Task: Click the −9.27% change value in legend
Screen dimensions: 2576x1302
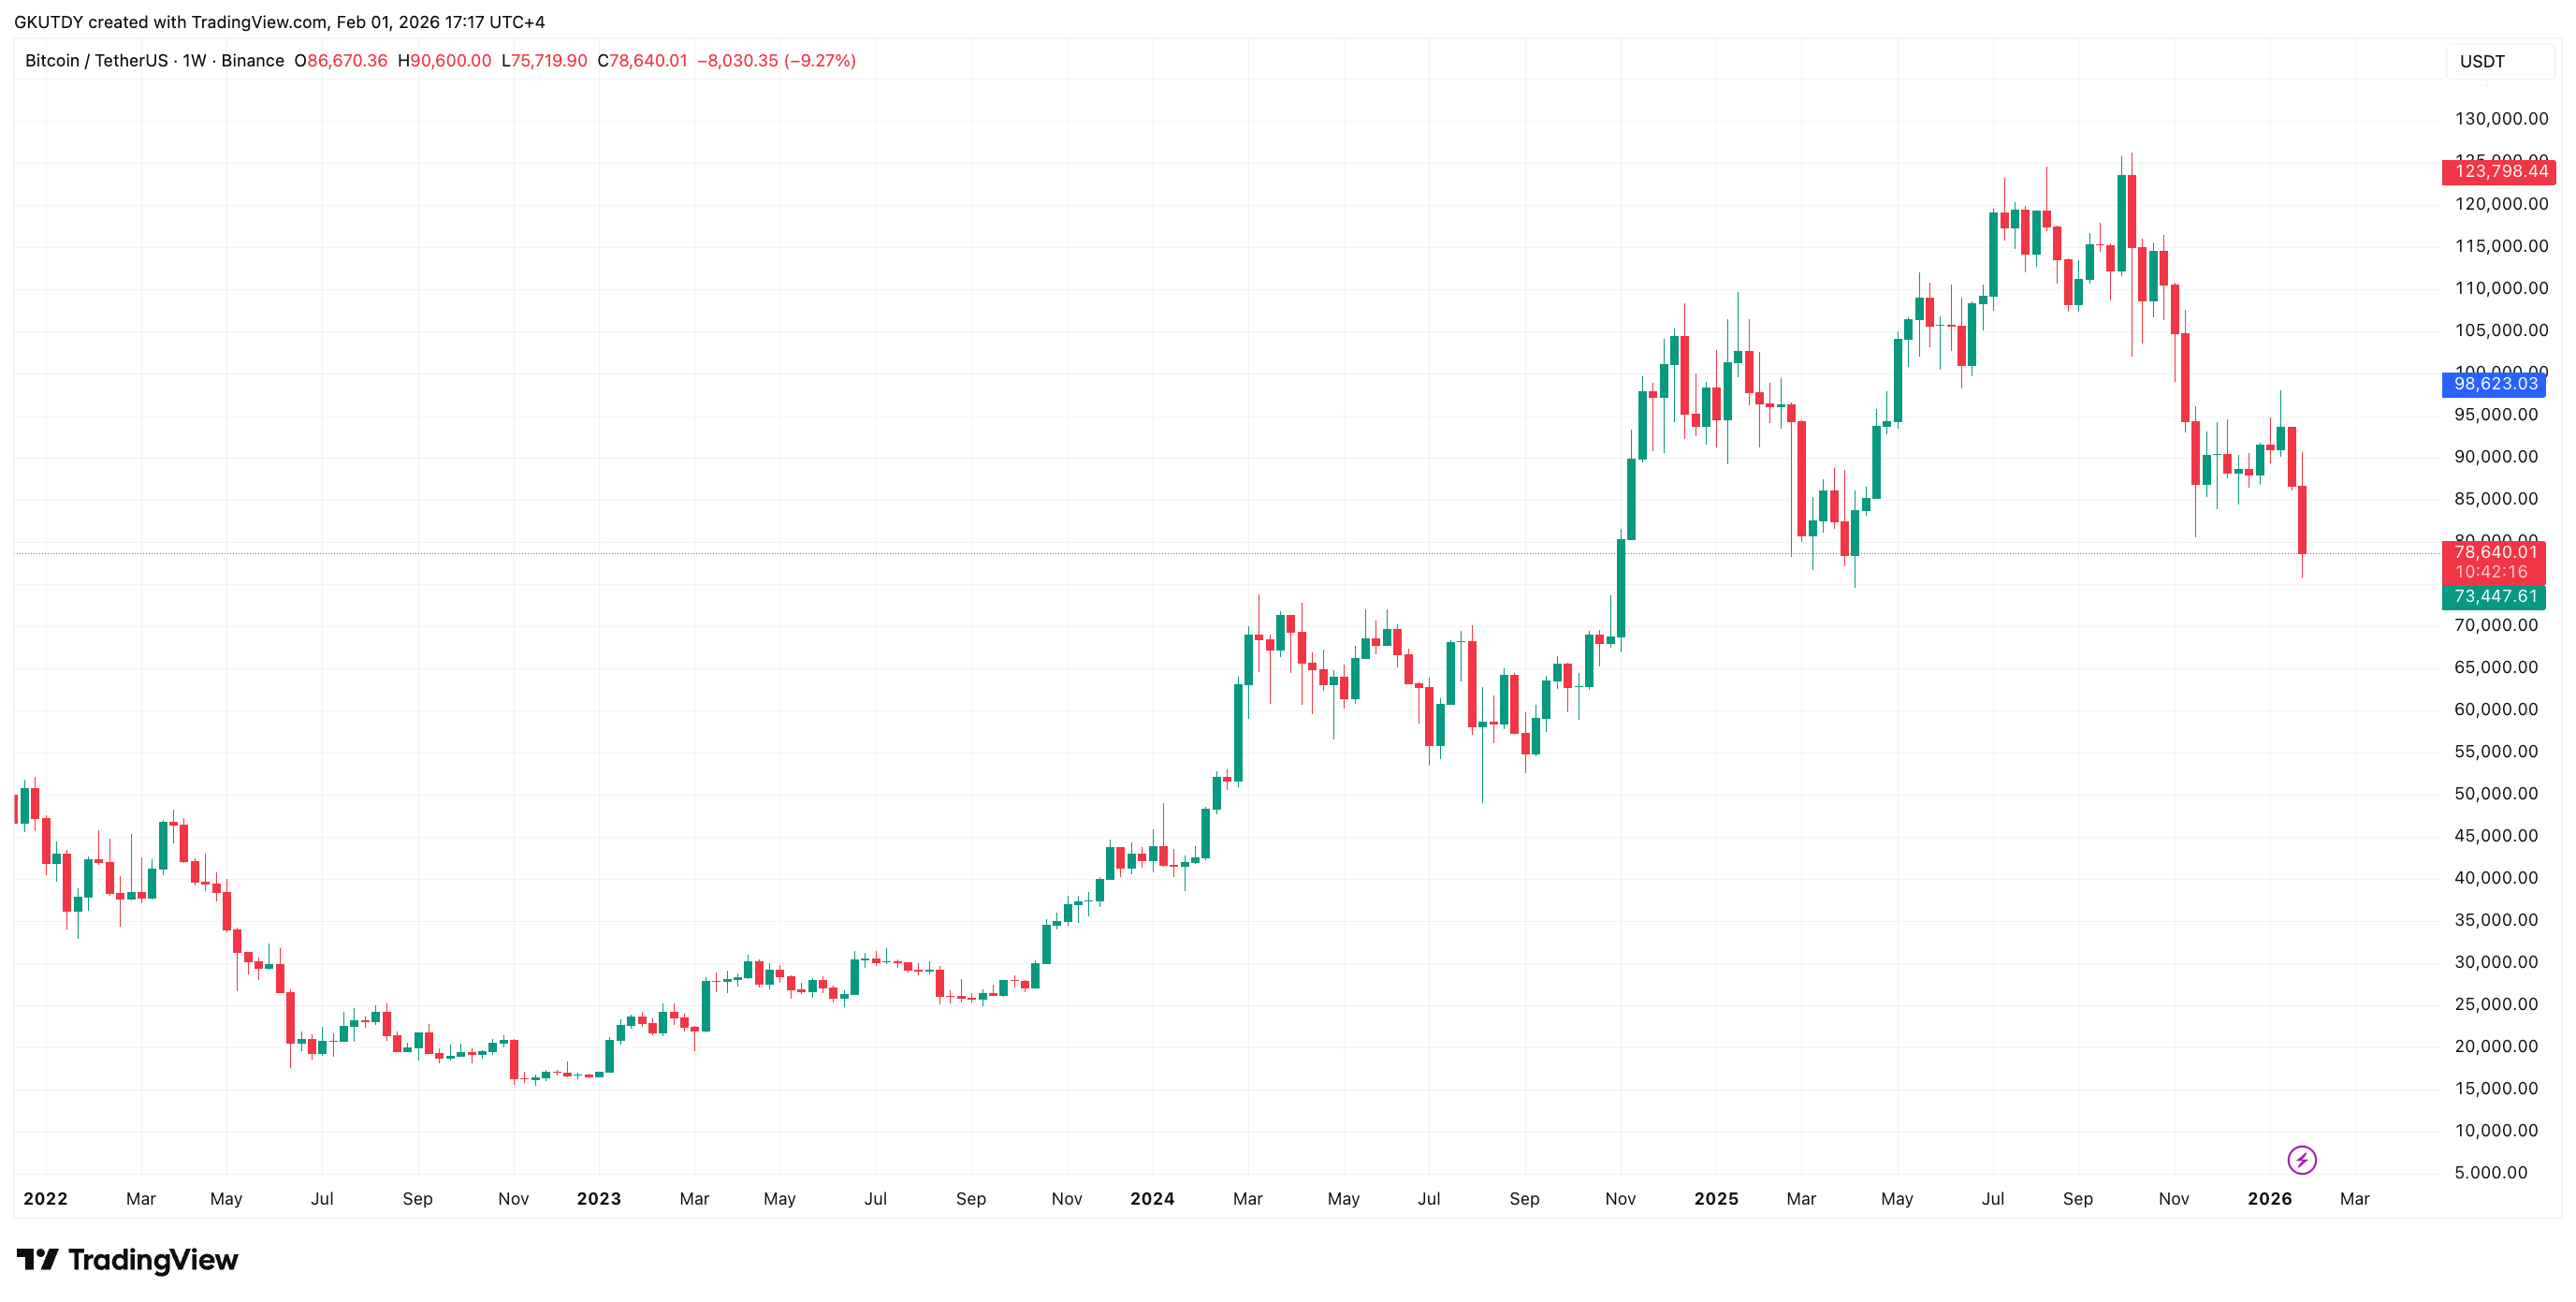Action: point(820,61)
